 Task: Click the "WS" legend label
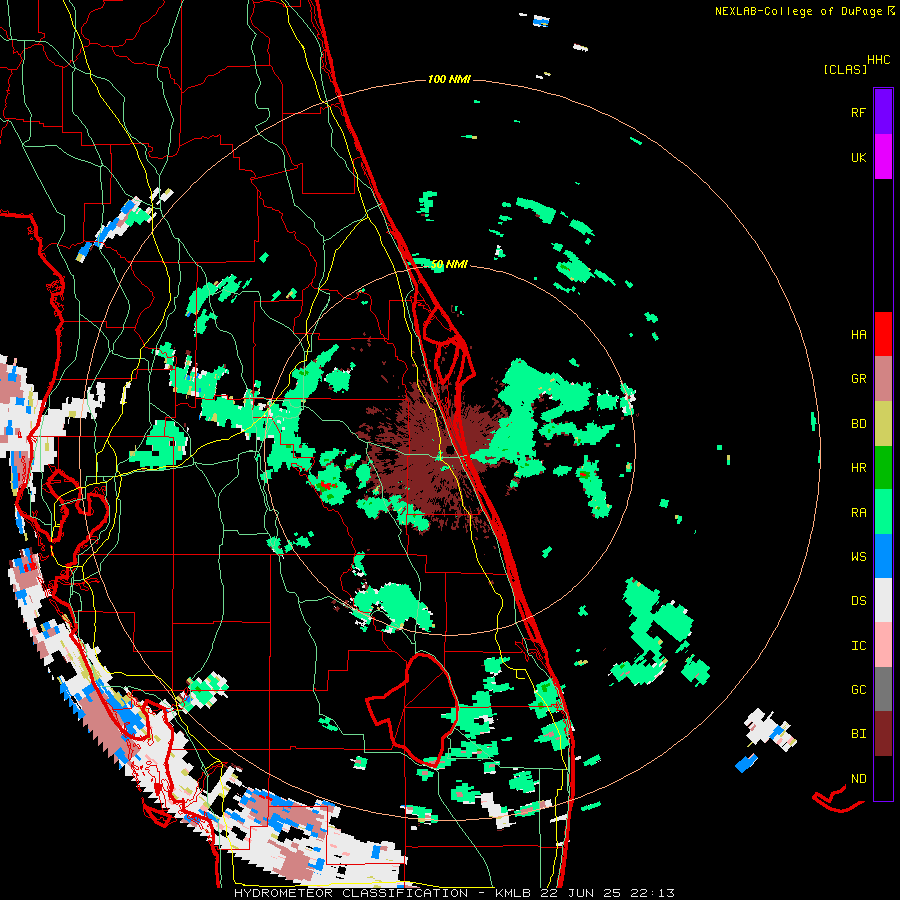(x=858, y=557)
